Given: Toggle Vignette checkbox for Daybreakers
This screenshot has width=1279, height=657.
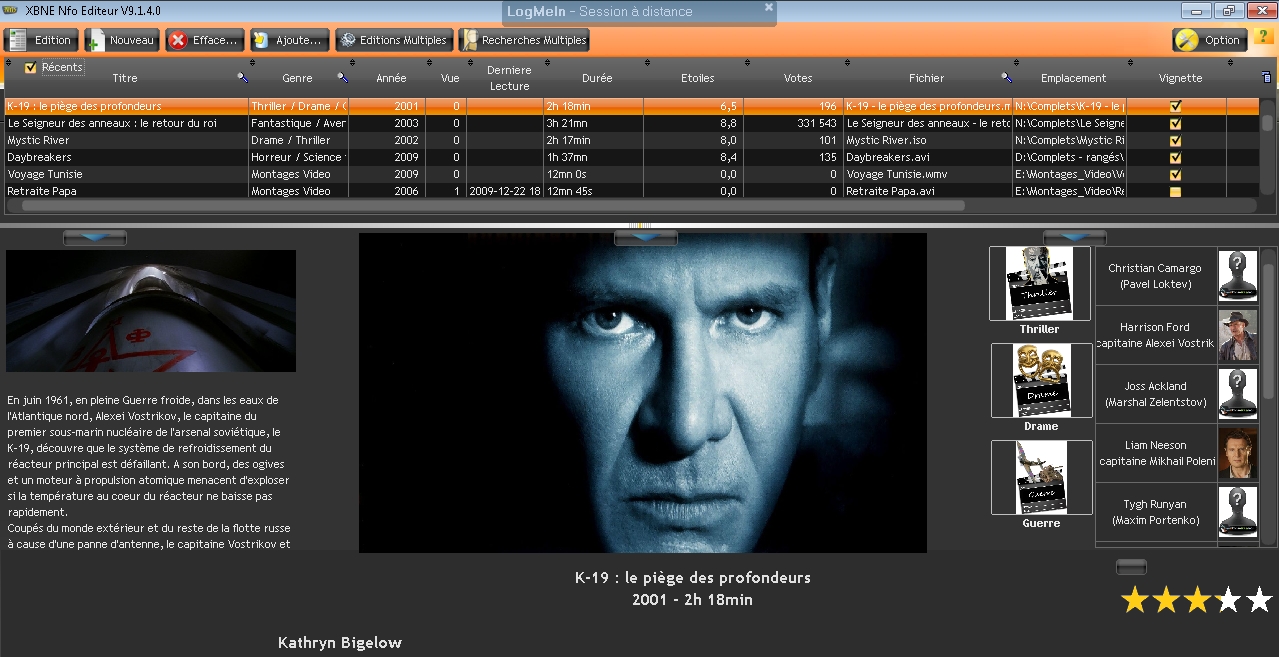Looking at the screenshot, I should [x=1176, y=157].
